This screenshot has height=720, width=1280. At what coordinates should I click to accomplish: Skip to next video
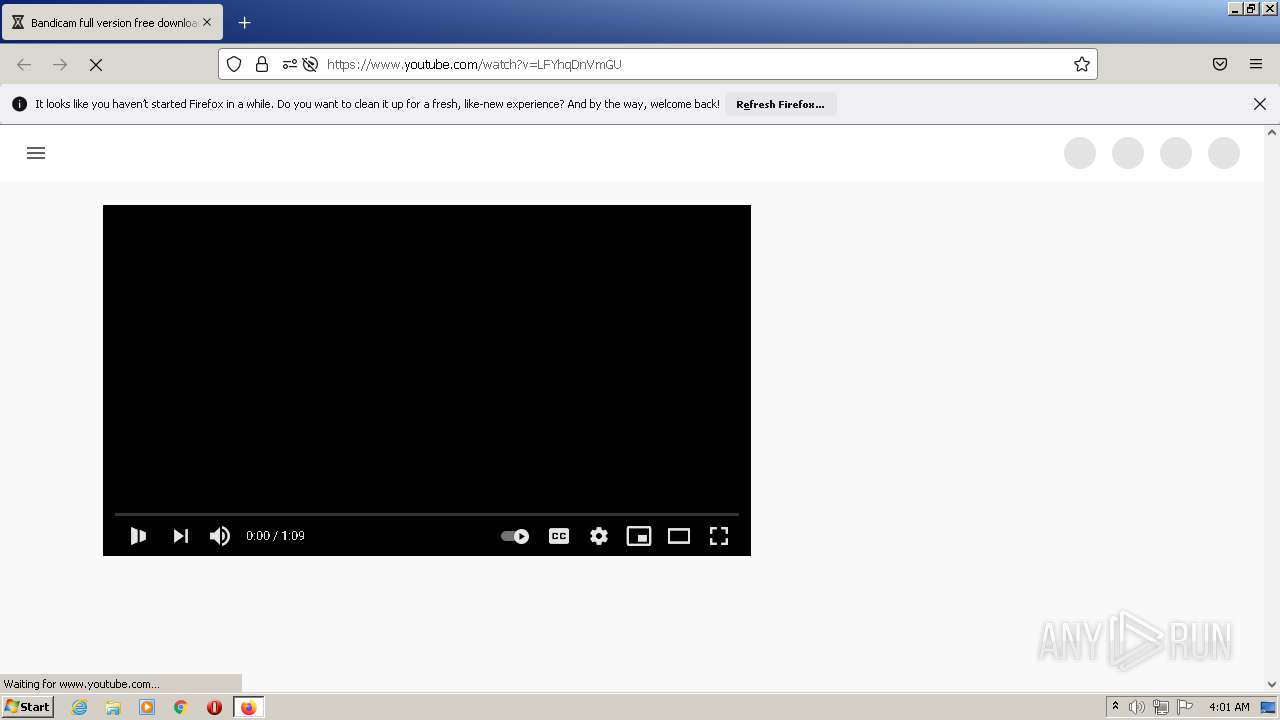[x=180, y=536]
